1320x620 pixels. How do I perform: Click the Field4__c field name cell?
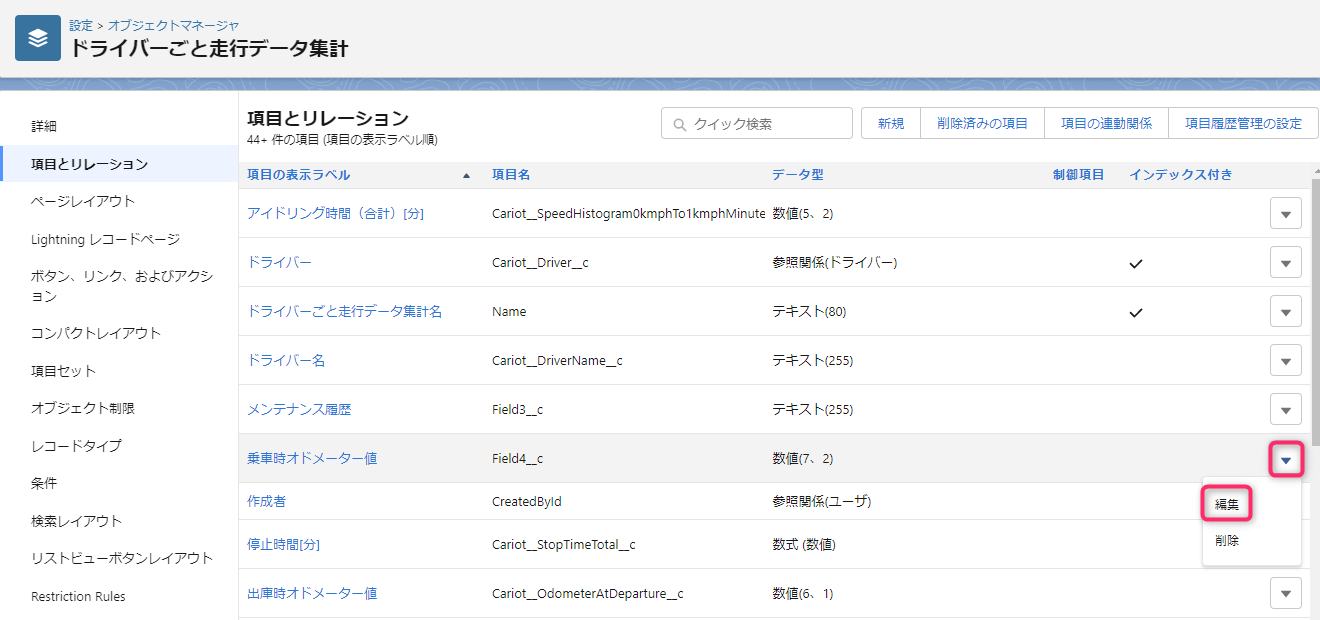(518, 459)
